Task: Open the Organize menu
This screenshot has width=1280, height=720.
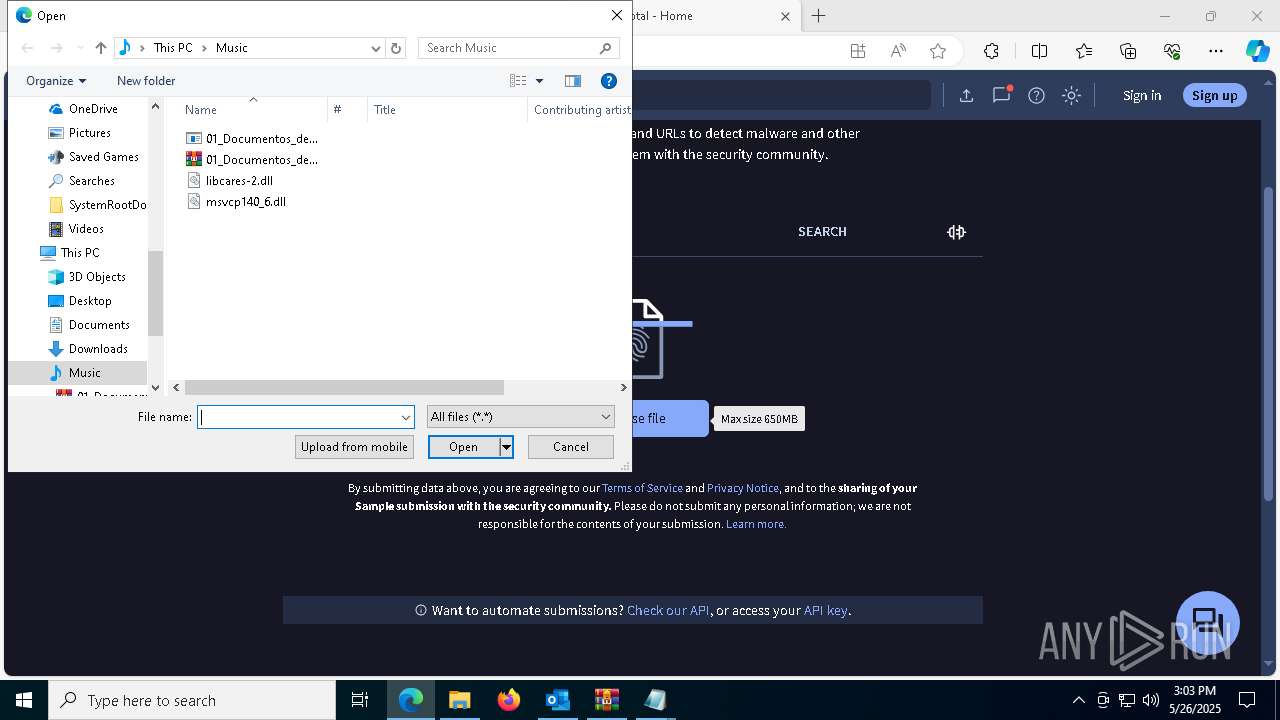Action: click(x=56, y=81)
